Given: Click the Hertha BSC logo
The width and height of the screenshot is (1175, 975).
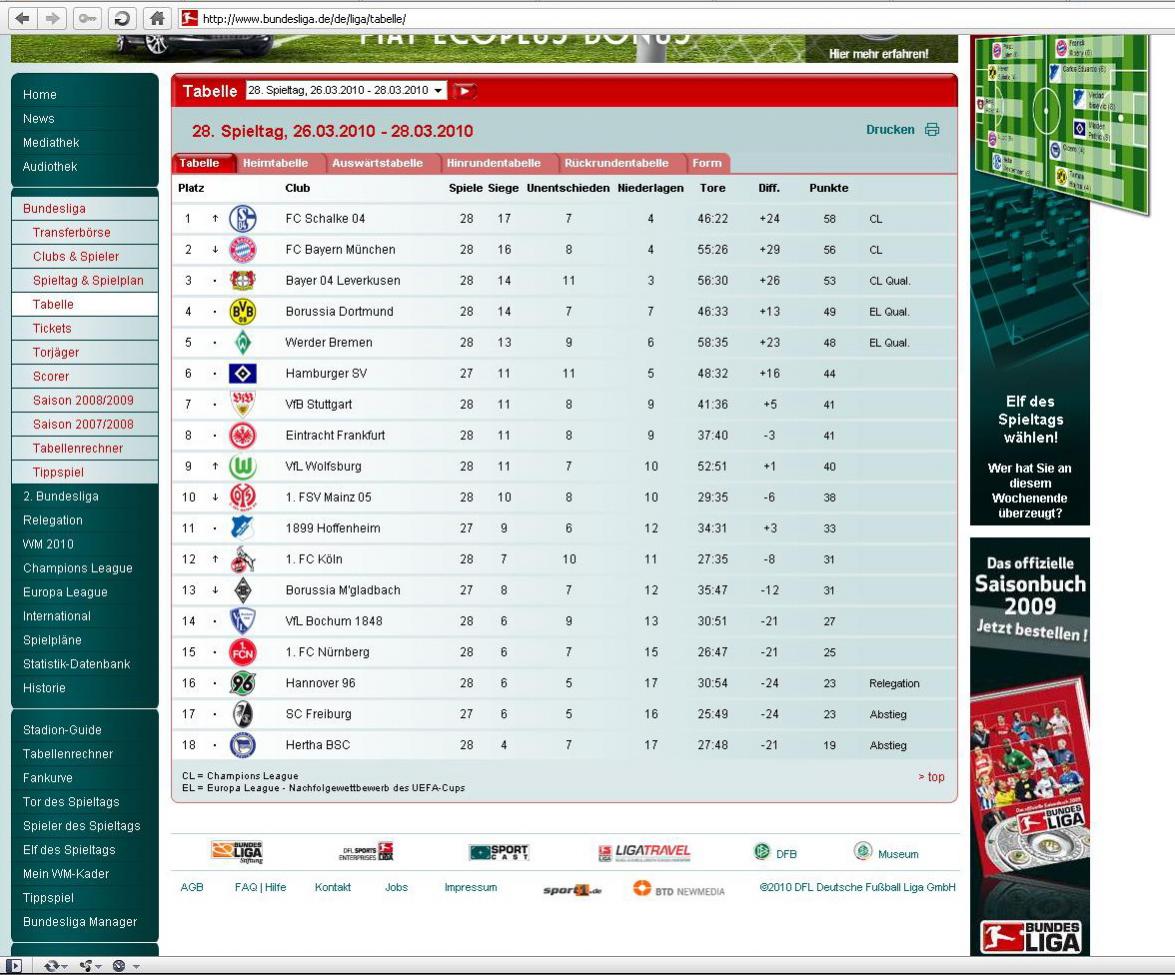Looking at the screenshot, I should click(x=243, y=745).
